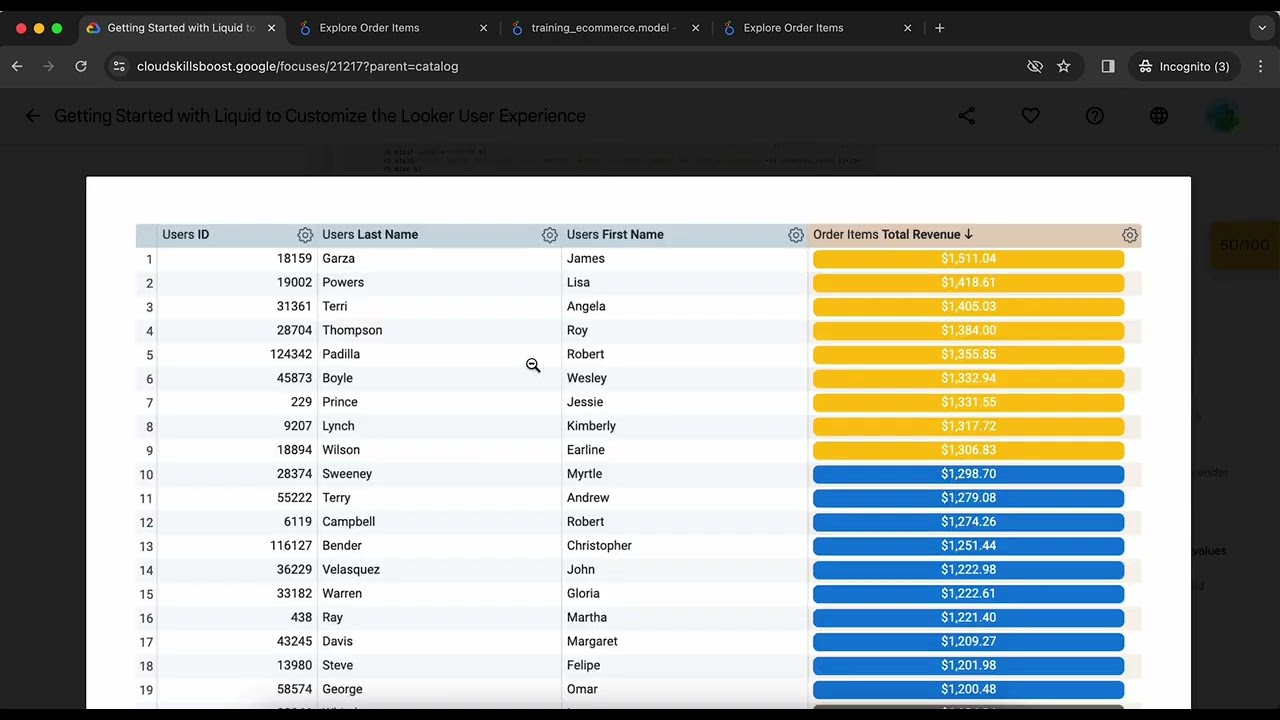Select last name Velasquez cell
This screenshot has height=720, width=1280.
click(351, 570)
